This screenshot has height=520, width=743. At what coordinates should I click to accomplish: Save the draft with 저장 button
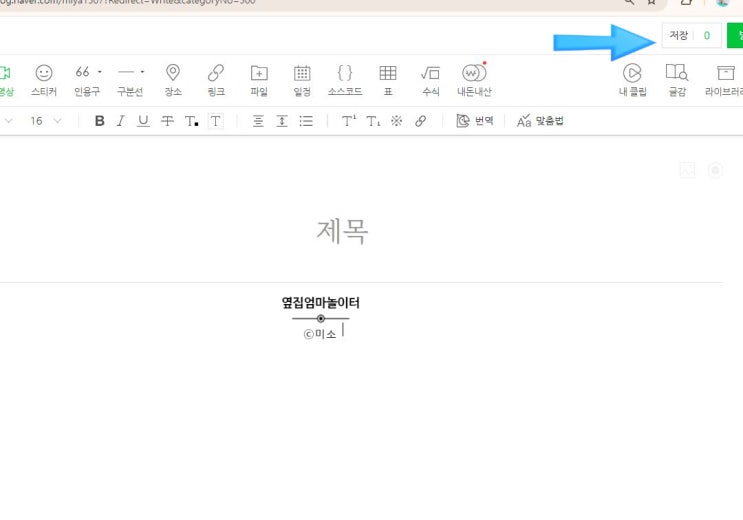point(678,35)
